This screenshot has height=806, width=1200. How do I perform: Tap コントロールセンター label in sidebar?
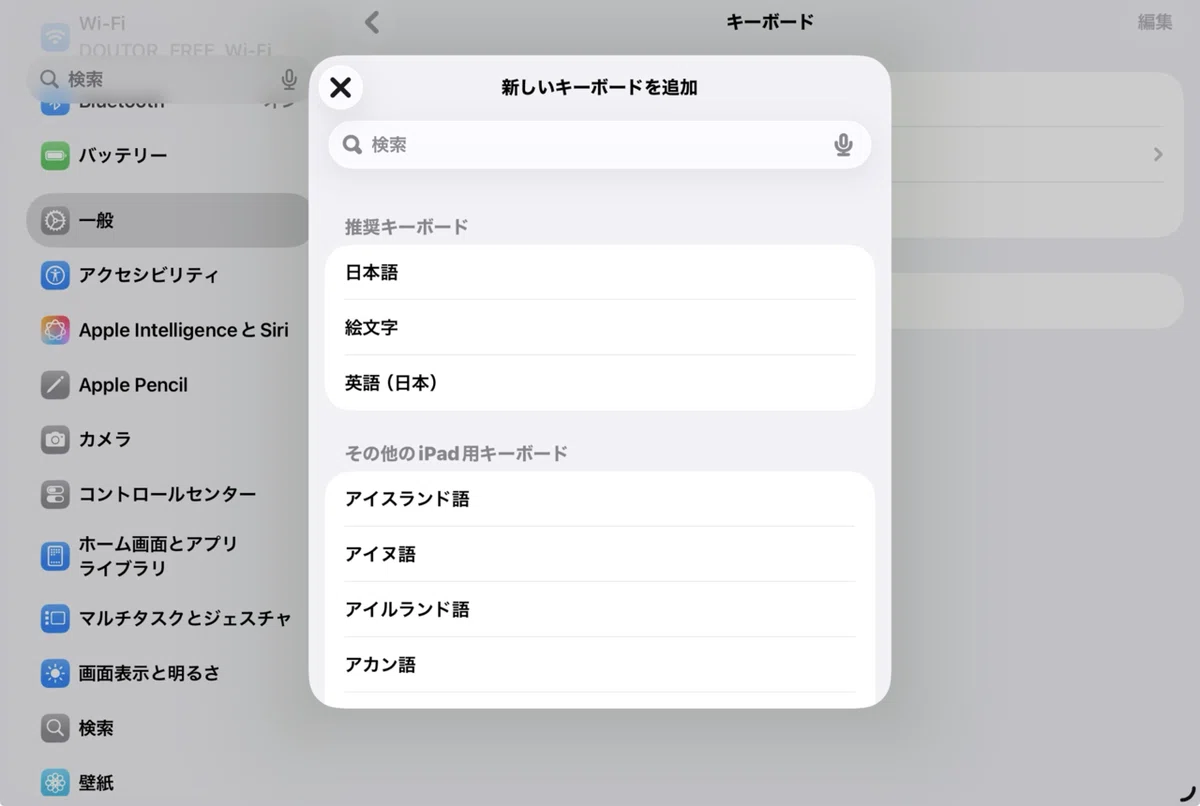point(167,494)
